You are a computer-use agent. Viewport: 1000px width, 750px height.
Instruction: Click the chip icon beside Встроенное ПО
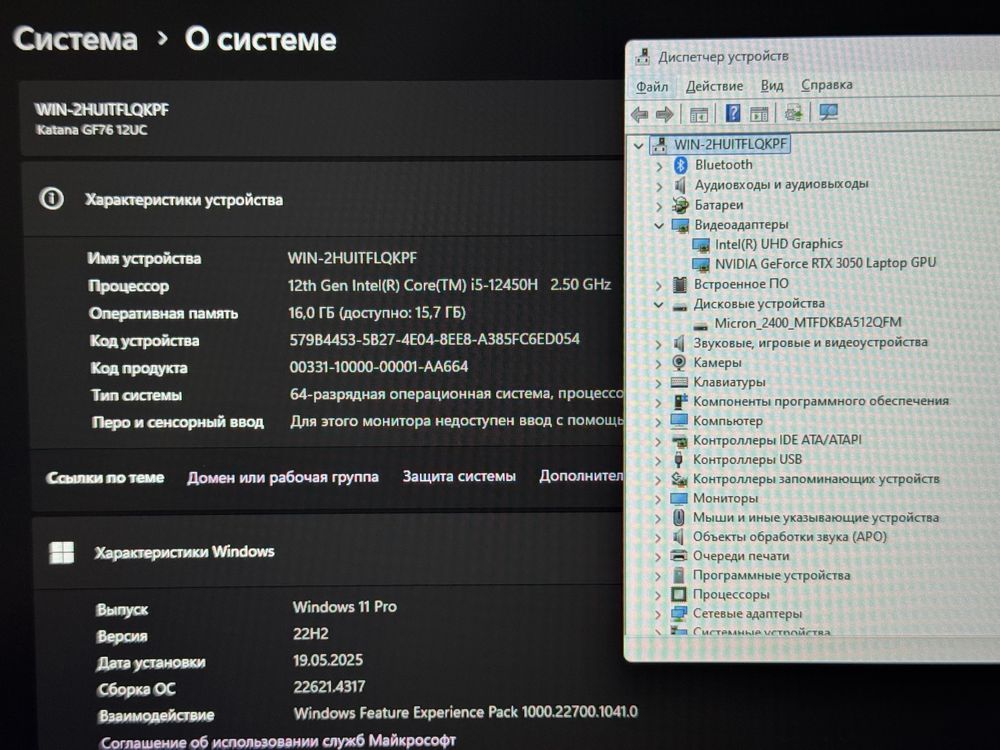point(680,284)
